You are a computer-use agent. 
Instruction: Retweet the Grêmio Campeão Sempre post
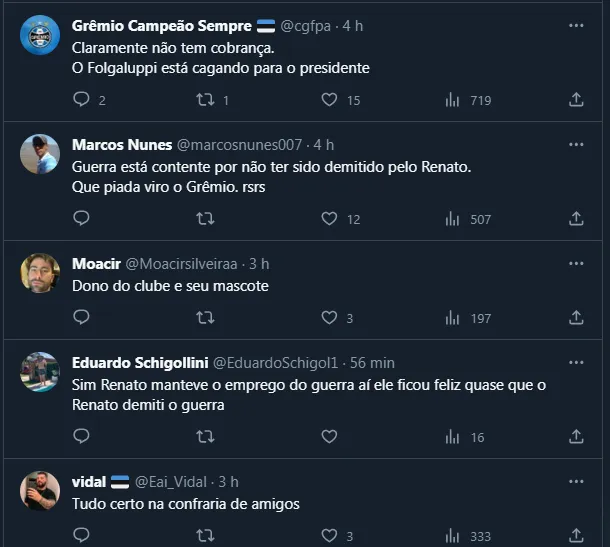(x=204, y=100)
